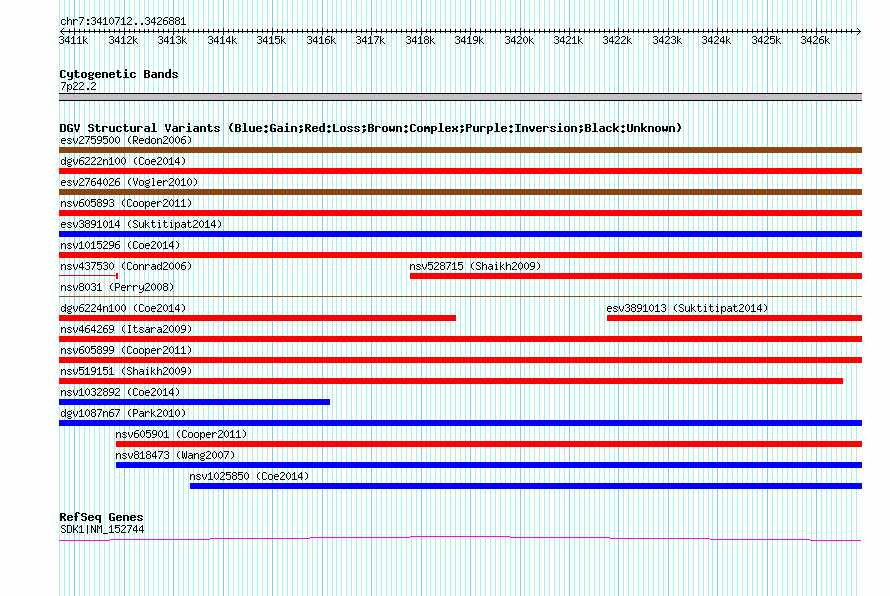890x596 pixels.
Task: Open the nsv519151 (Shaikh2009) variant bar
Action: (x=451, y=381)
